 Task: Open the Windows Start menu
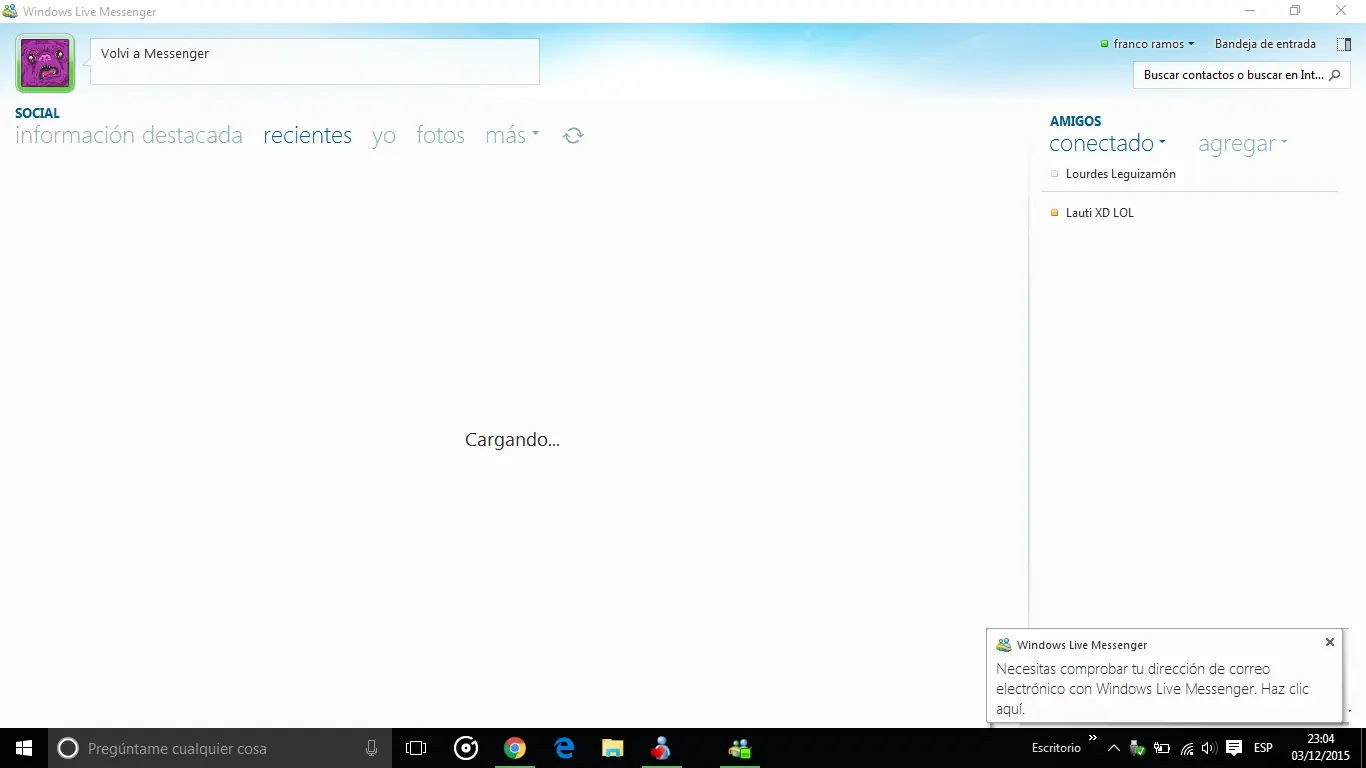pos(24,748)
